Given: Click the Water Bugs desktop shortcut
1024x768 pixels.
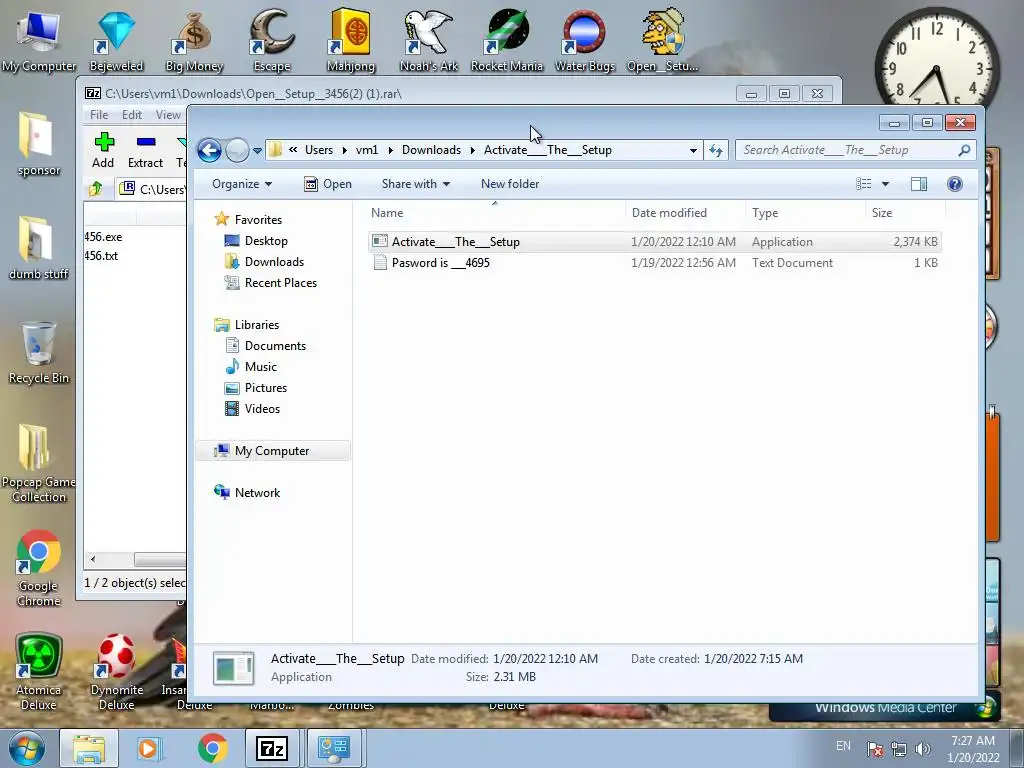Looking at the screenshot, I should click(x=584, y=42).
